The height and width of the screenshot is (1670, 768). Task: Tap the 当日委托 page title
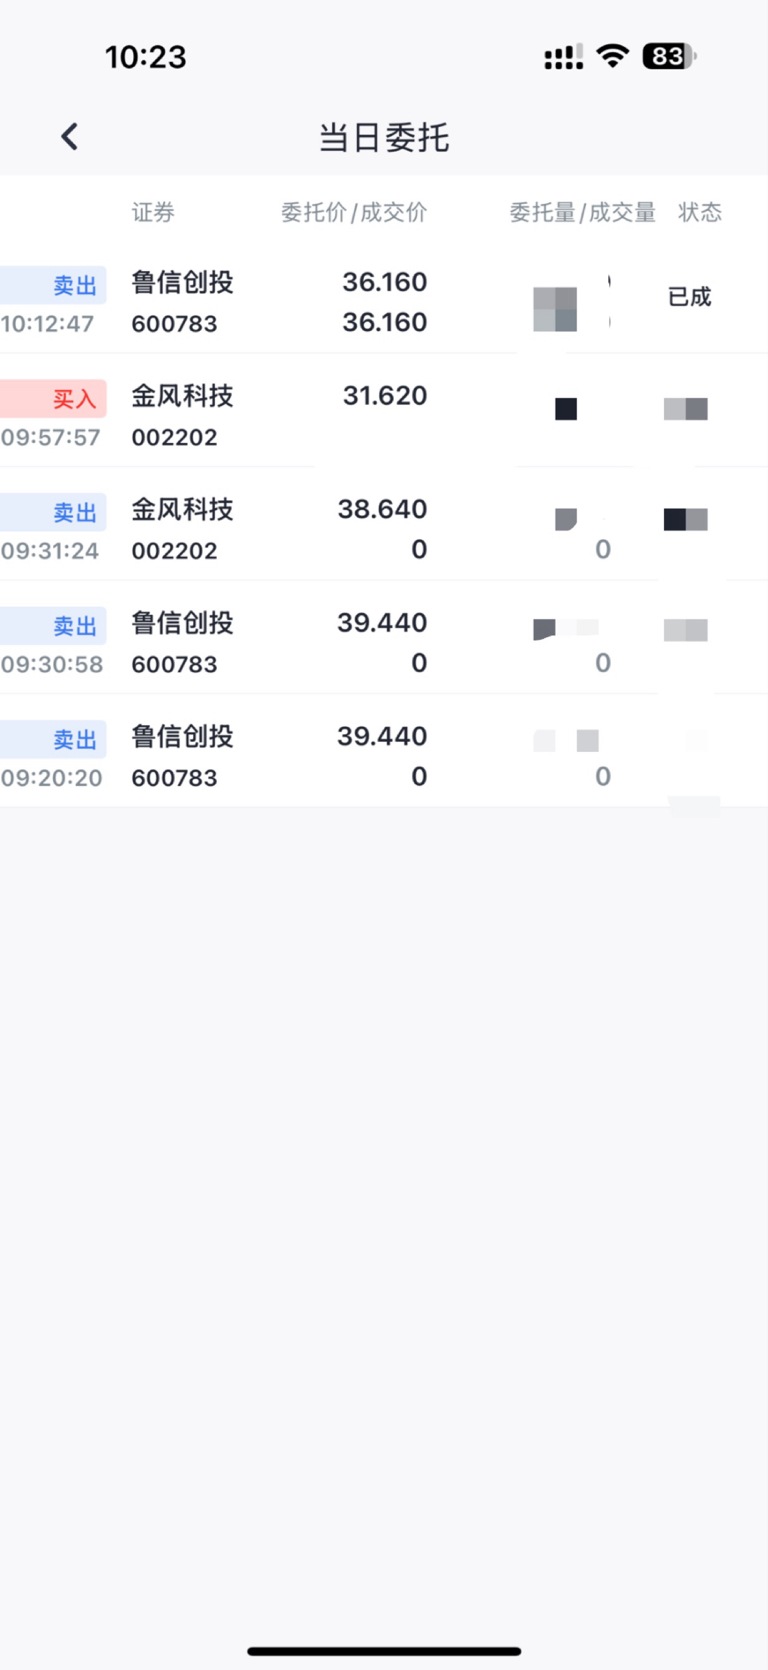(384, 137)
